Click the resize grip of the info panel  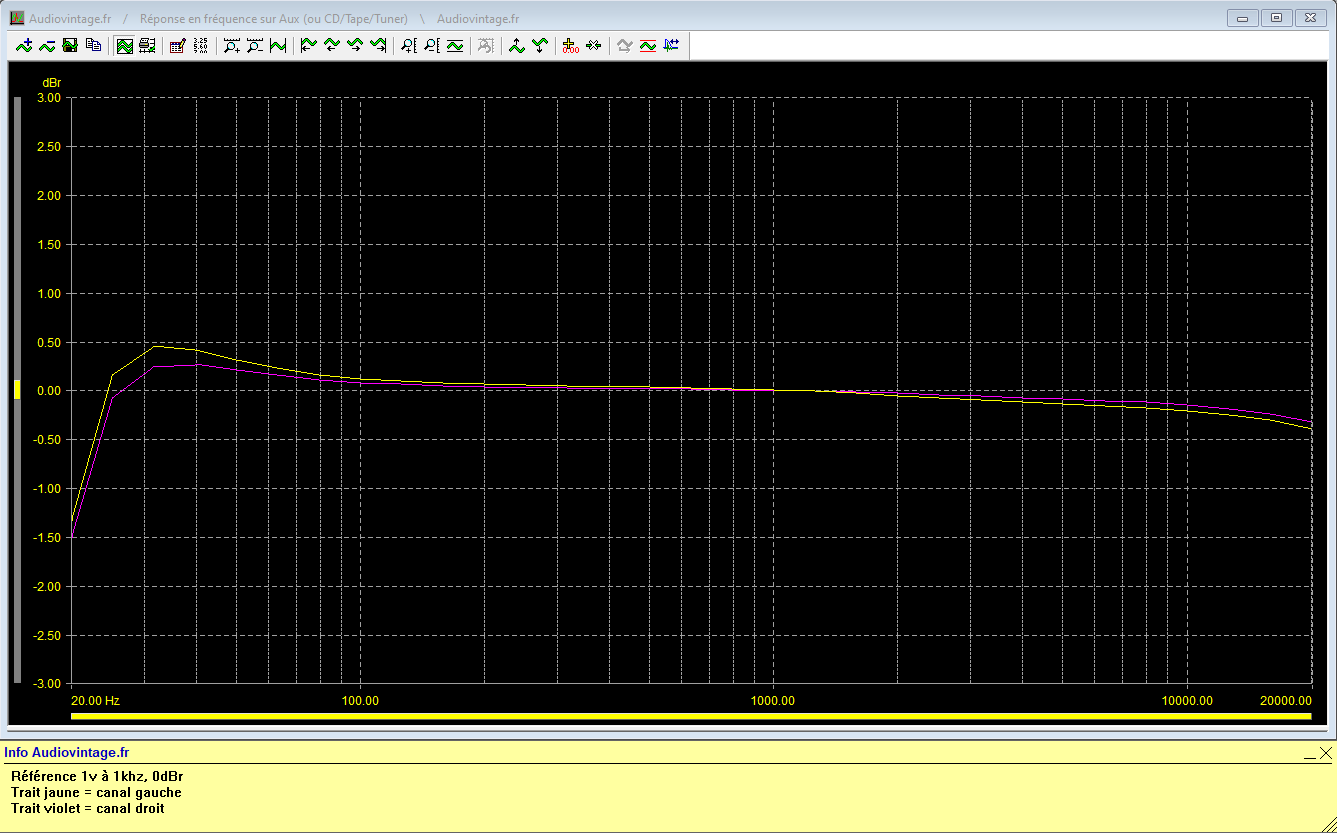coord(1329,825)
